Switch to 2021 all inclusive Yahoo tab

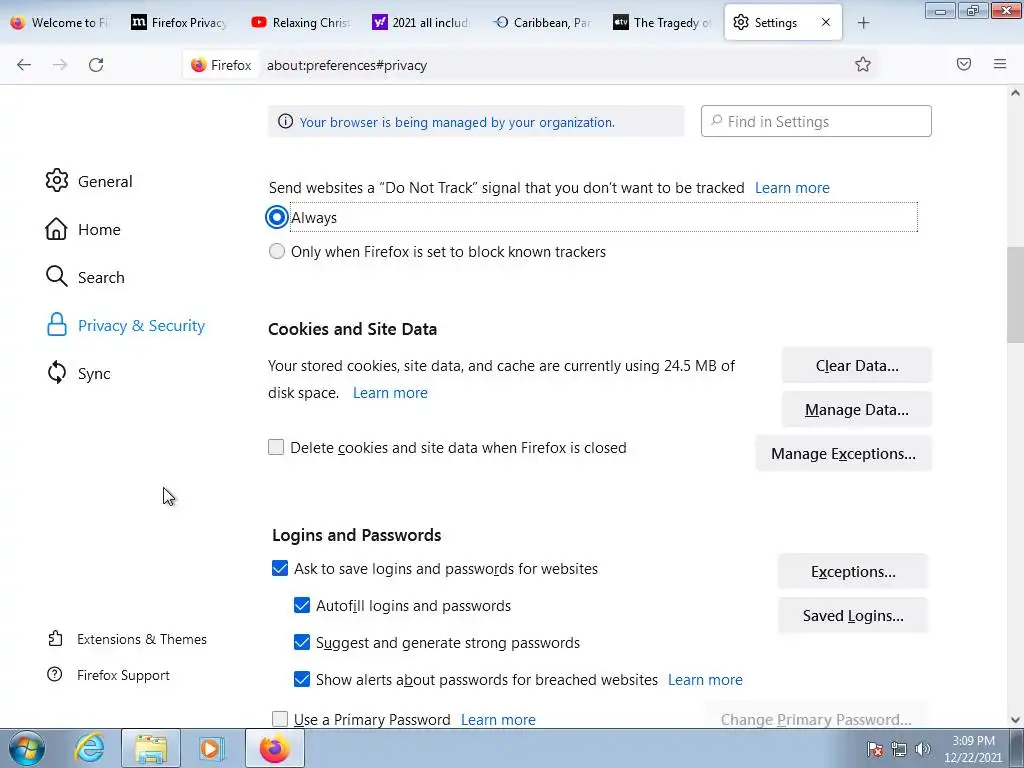click(421, 23)
